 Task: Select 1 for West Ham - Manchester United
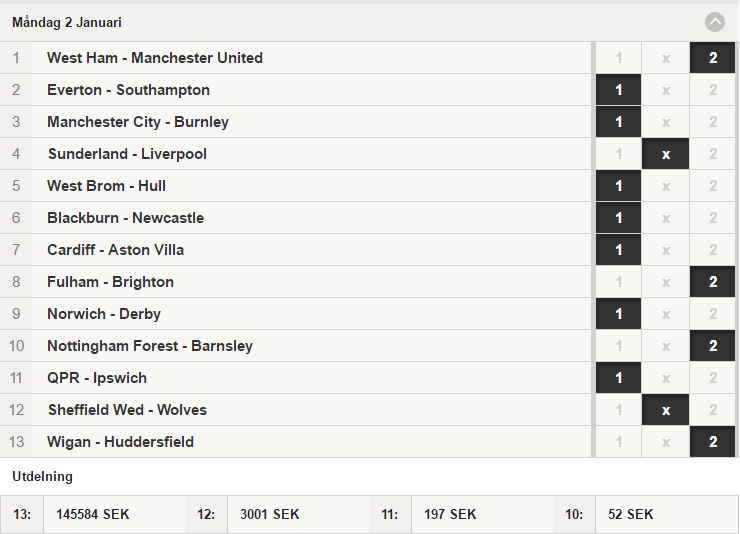click(x=618, y=58)
